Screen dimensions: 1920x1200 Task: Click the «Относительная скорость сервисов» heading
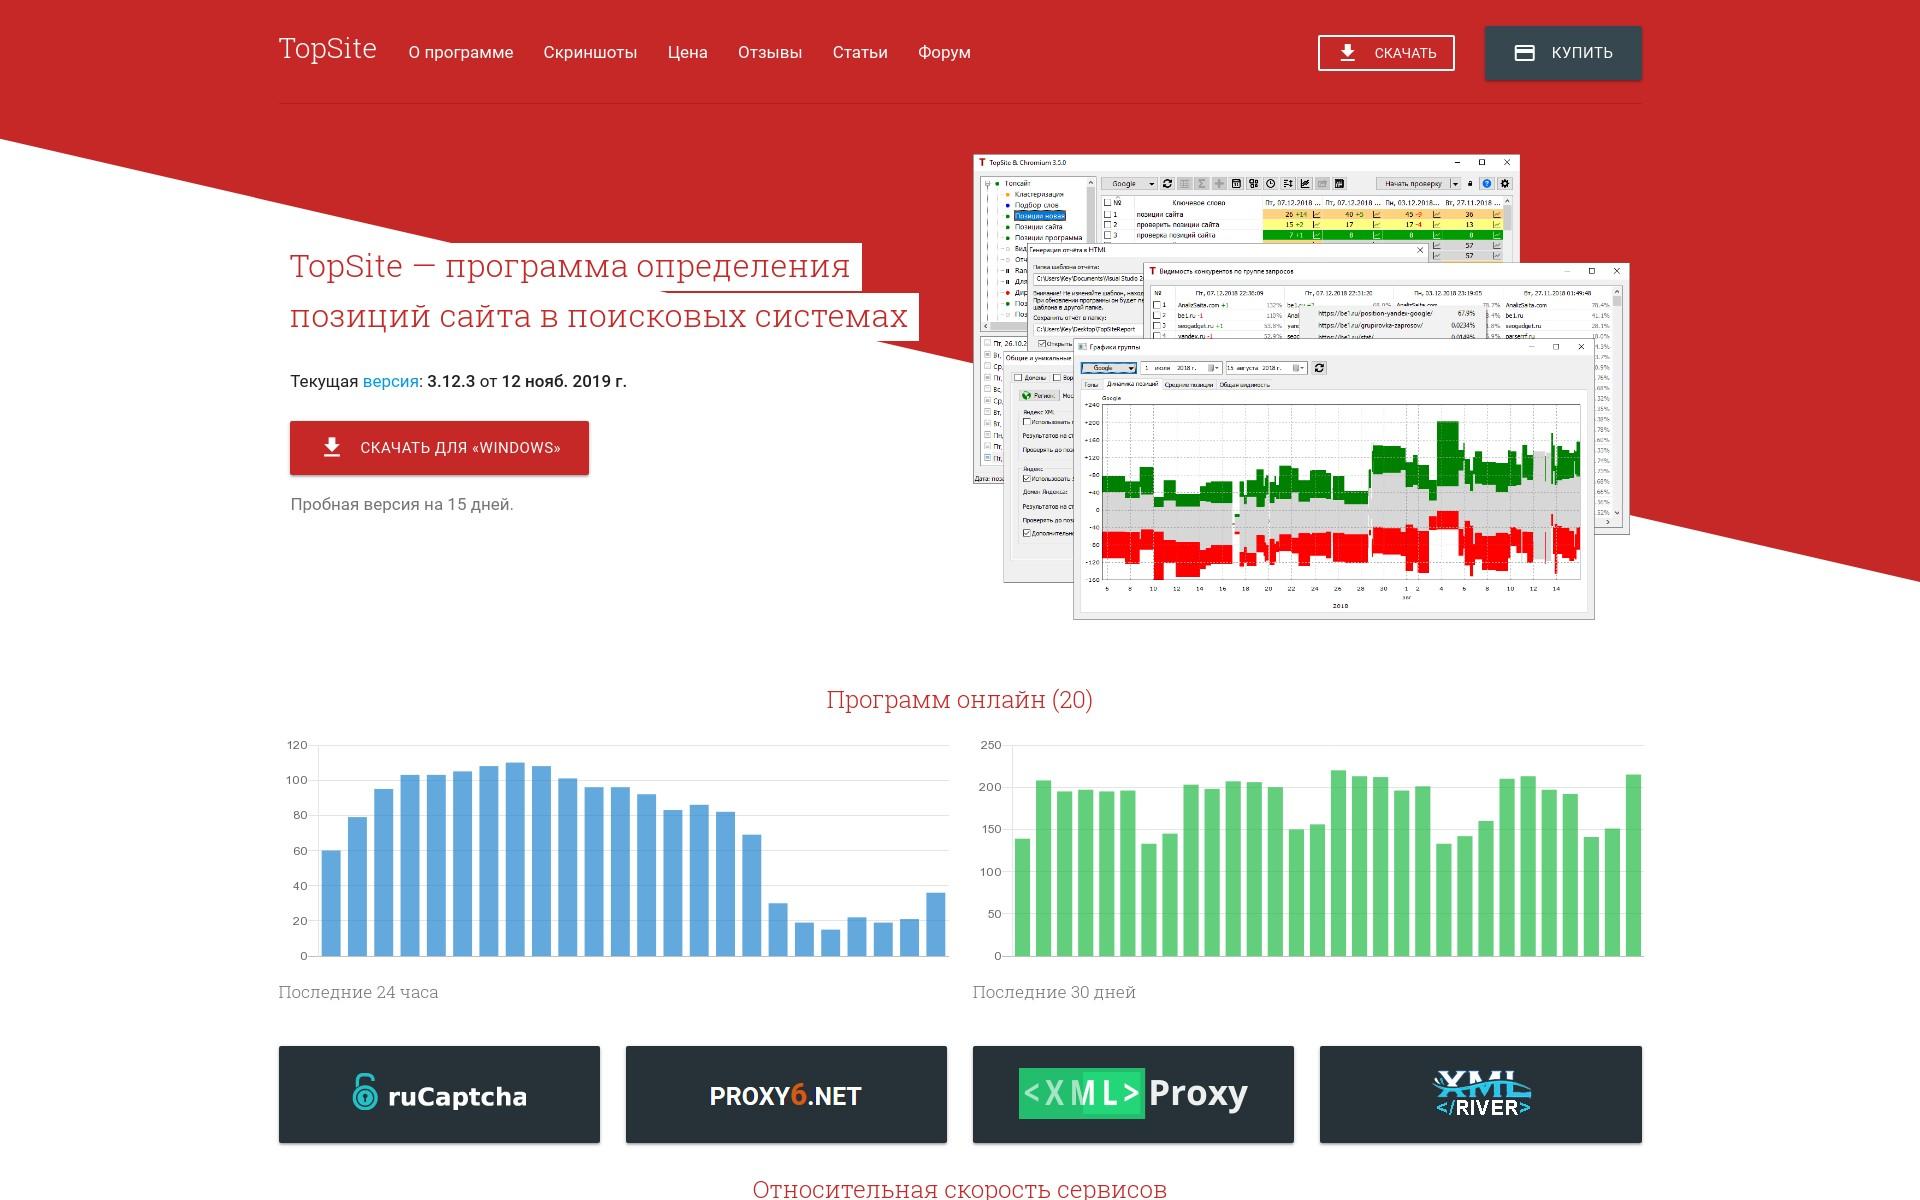pos(959,1189)
